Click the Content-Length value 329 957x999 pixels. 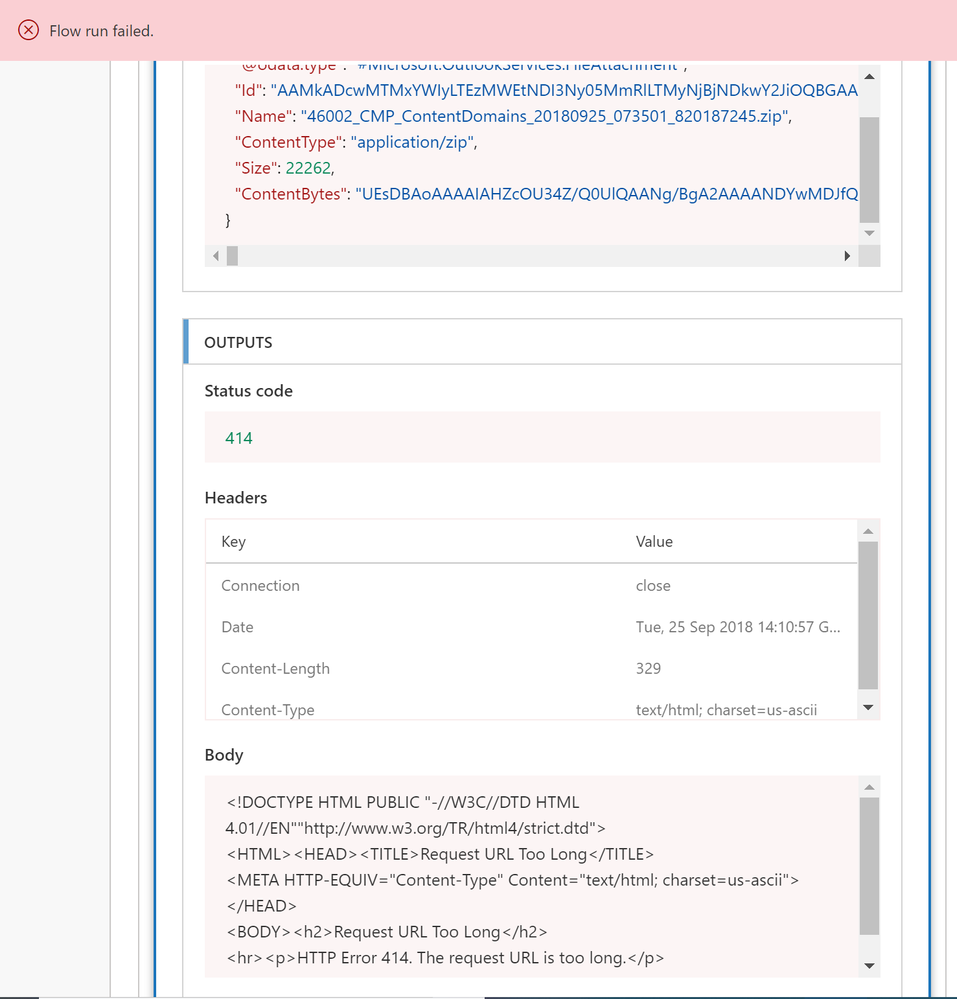[x=648, y=668]
